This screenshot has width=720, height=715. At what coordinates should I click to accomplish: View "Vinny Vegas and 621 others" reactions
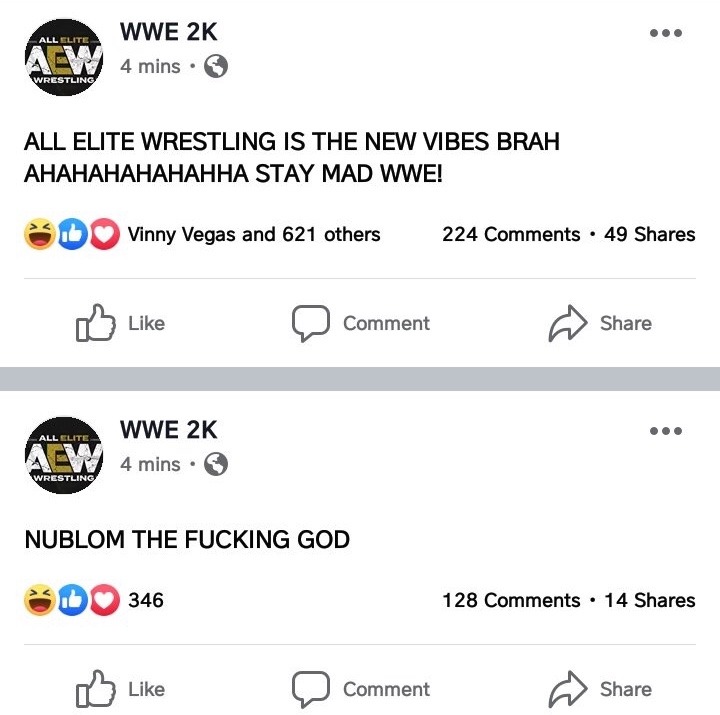tap(254, 235)
